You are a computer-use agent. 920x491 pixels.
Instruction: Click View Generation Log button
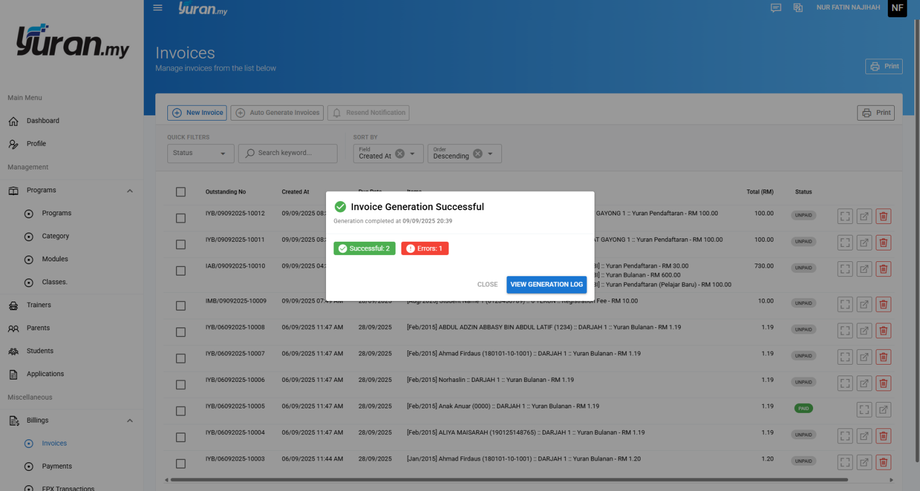click(546, 285)
